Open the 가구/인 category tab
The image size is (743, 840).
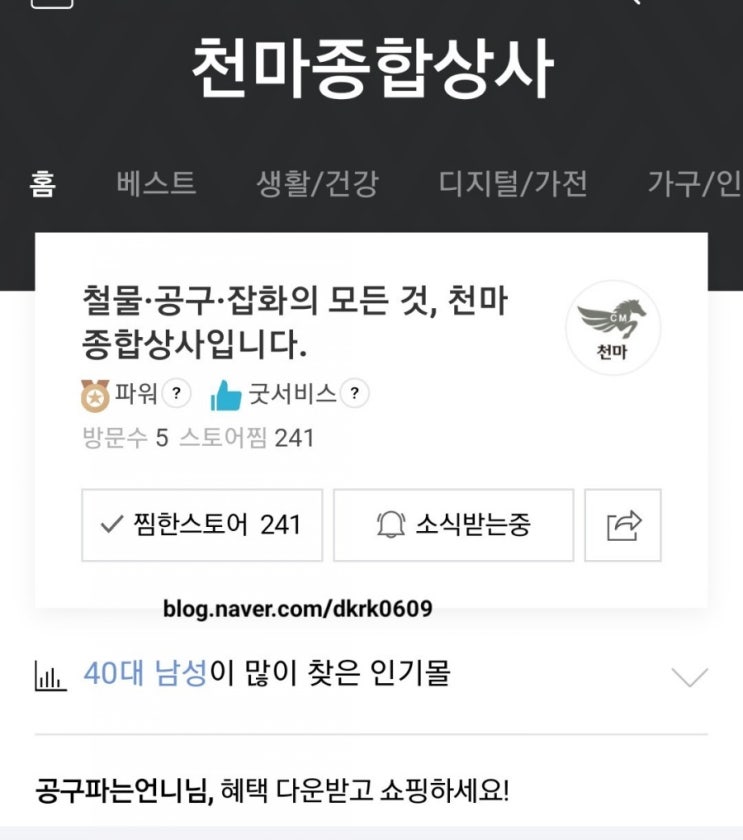pyautogui.click(x=695, y=183)
